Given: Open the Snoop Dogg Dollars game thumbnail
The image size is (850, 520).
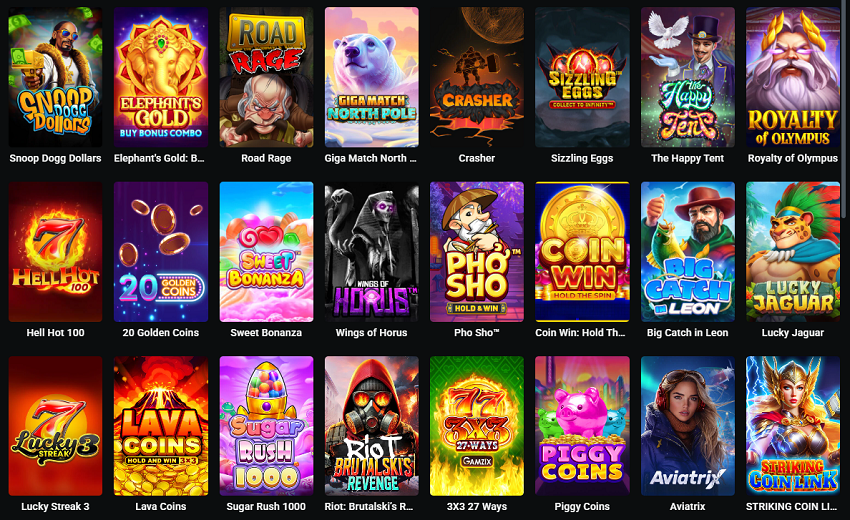Looking at the screenshot, I should point(55,77).
